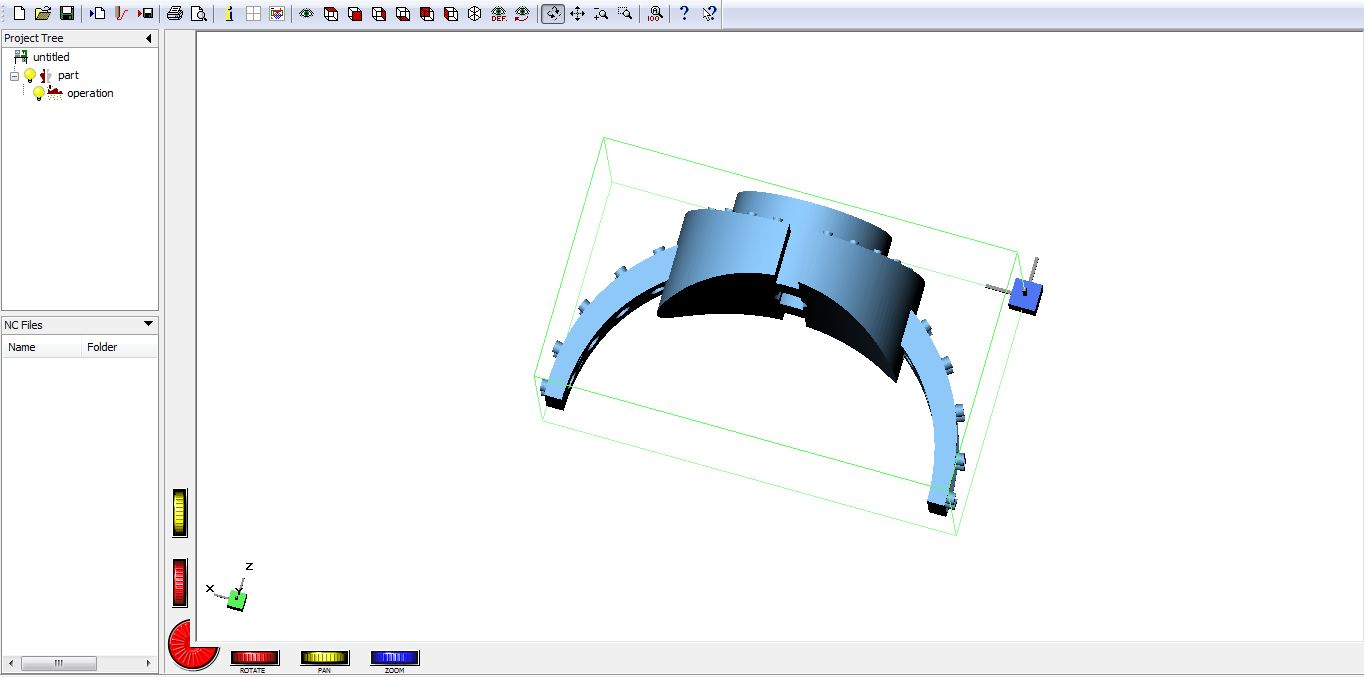
Task: Open the NC Files dropdown arrow
Action: (149, 324)
